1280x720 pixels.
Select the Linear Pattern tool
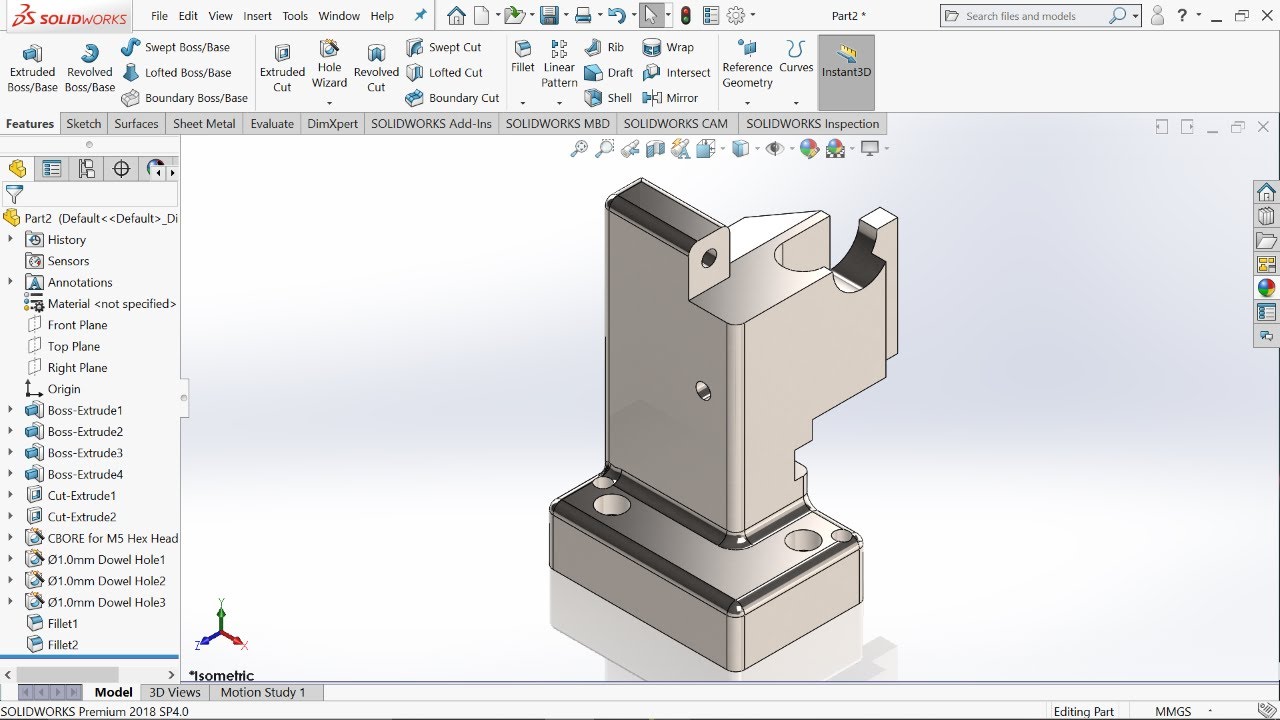click(x=559, y=64)
